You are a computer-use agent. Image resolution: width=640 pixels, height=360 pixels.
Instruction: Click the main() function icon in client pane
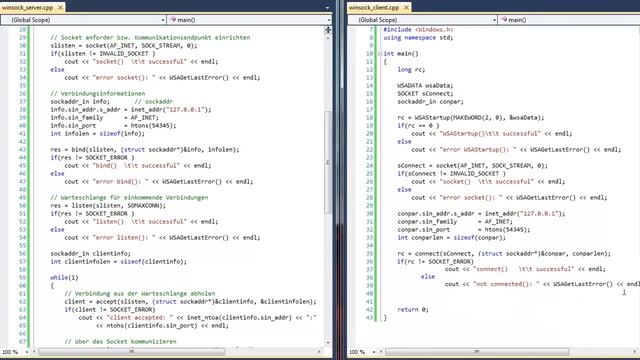[504, 20]
